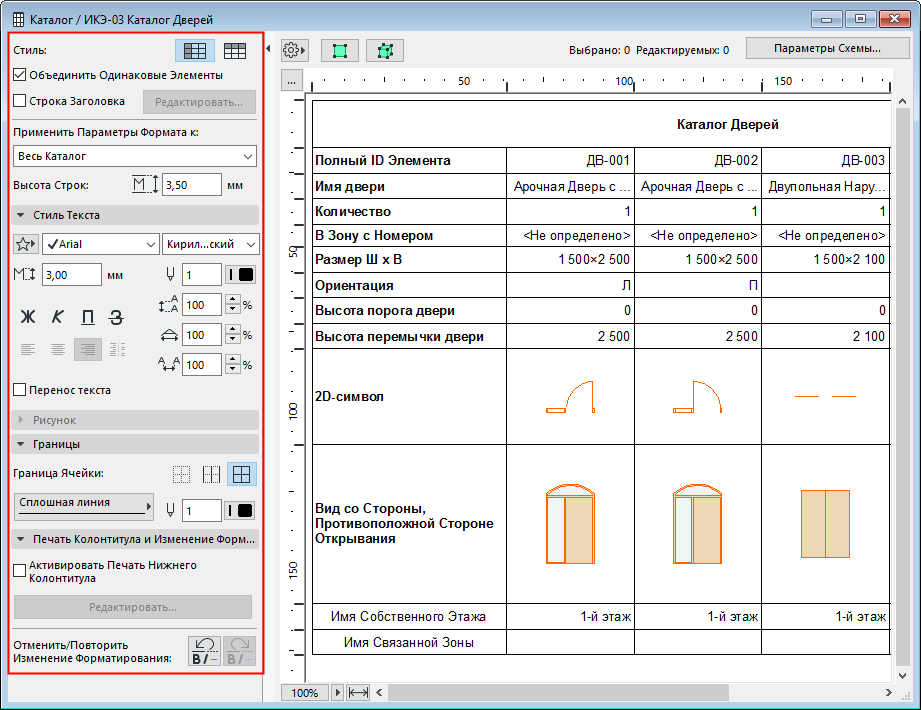Uncheck Объединить Одинаковые Элементы checkbox
Image resolution: width=921 pixels, height=710 pixels.
20,75
